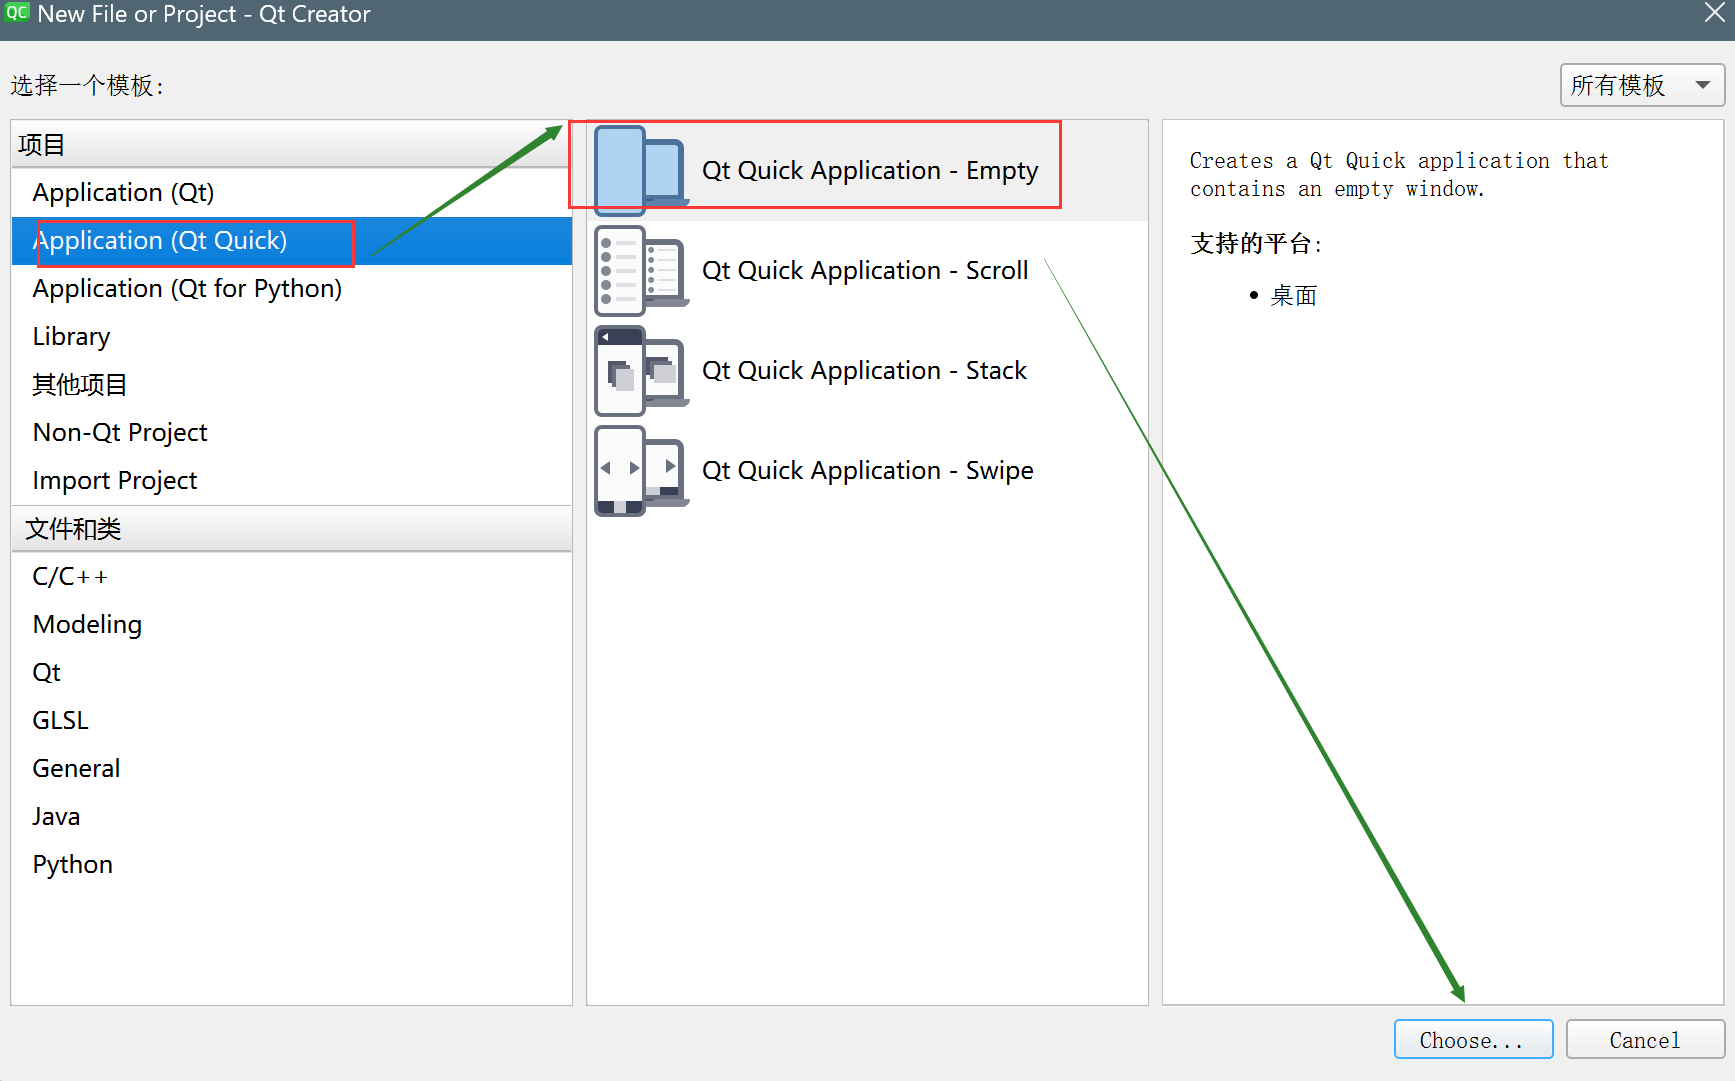Choose the Qt Quick Application - Stack label
Image resolution: width=1735 pixels, height=1081 pixels.
pyautogui.click(x=864, y=371)
